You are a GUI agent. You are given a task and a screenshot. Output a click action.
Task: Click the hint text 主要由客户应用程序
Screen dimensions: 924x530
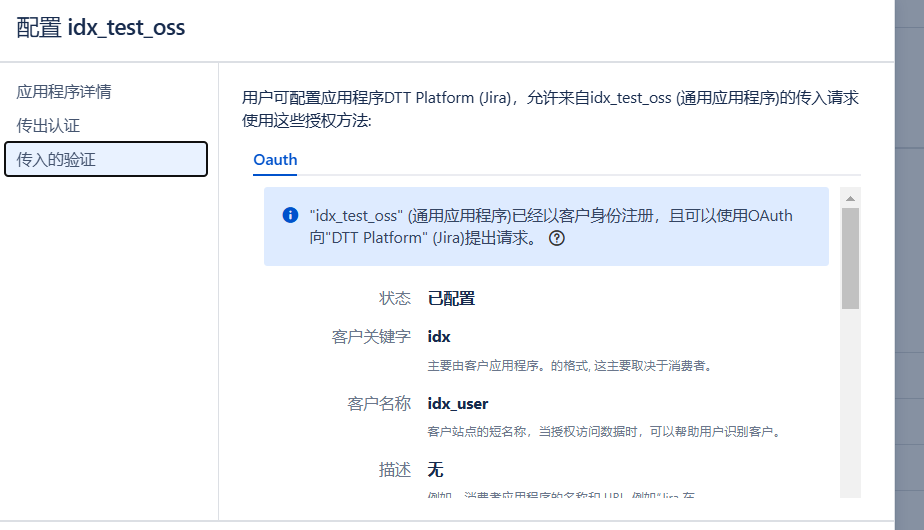pyautogui.click(x=572, y=366)
